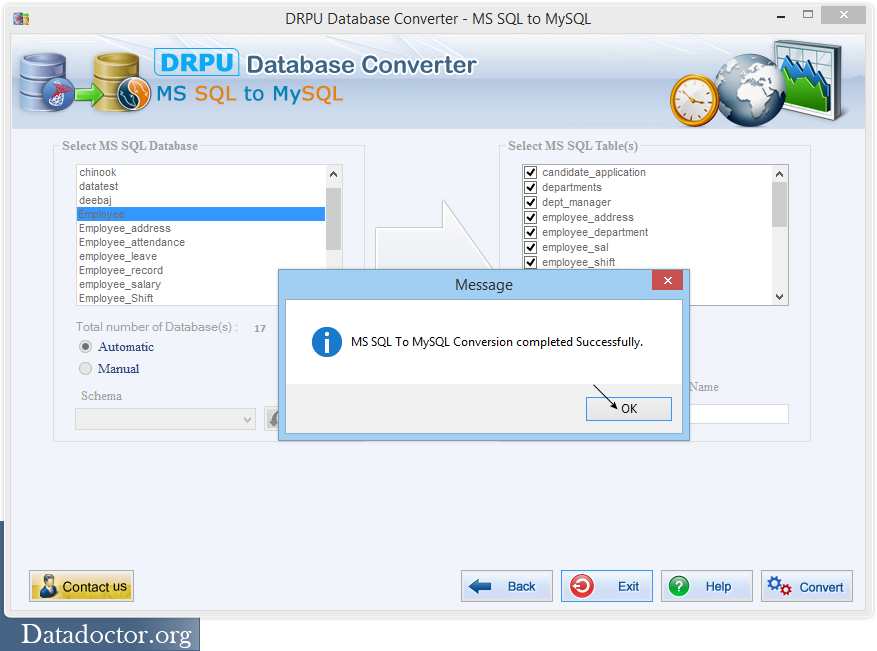
Task: Select employee_salary database
Action: point(177,284)
